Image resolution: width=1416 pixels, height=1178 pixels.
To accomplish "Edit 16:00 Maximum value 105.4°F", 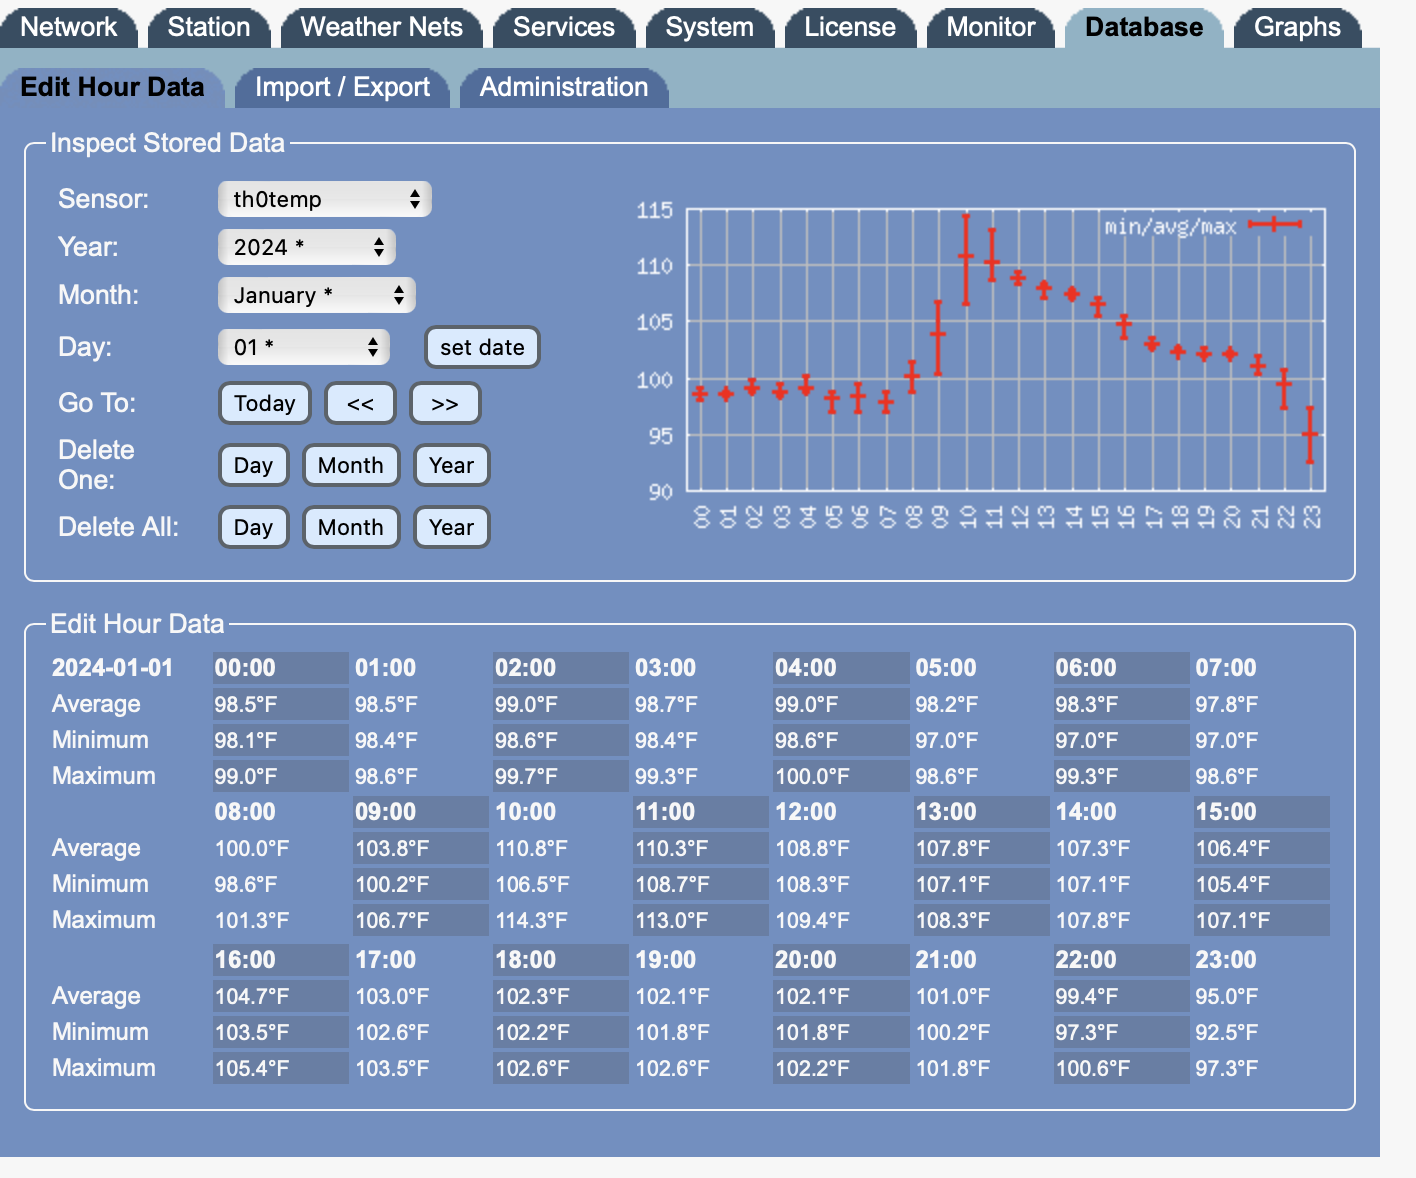I will (x=280, y=1068).
